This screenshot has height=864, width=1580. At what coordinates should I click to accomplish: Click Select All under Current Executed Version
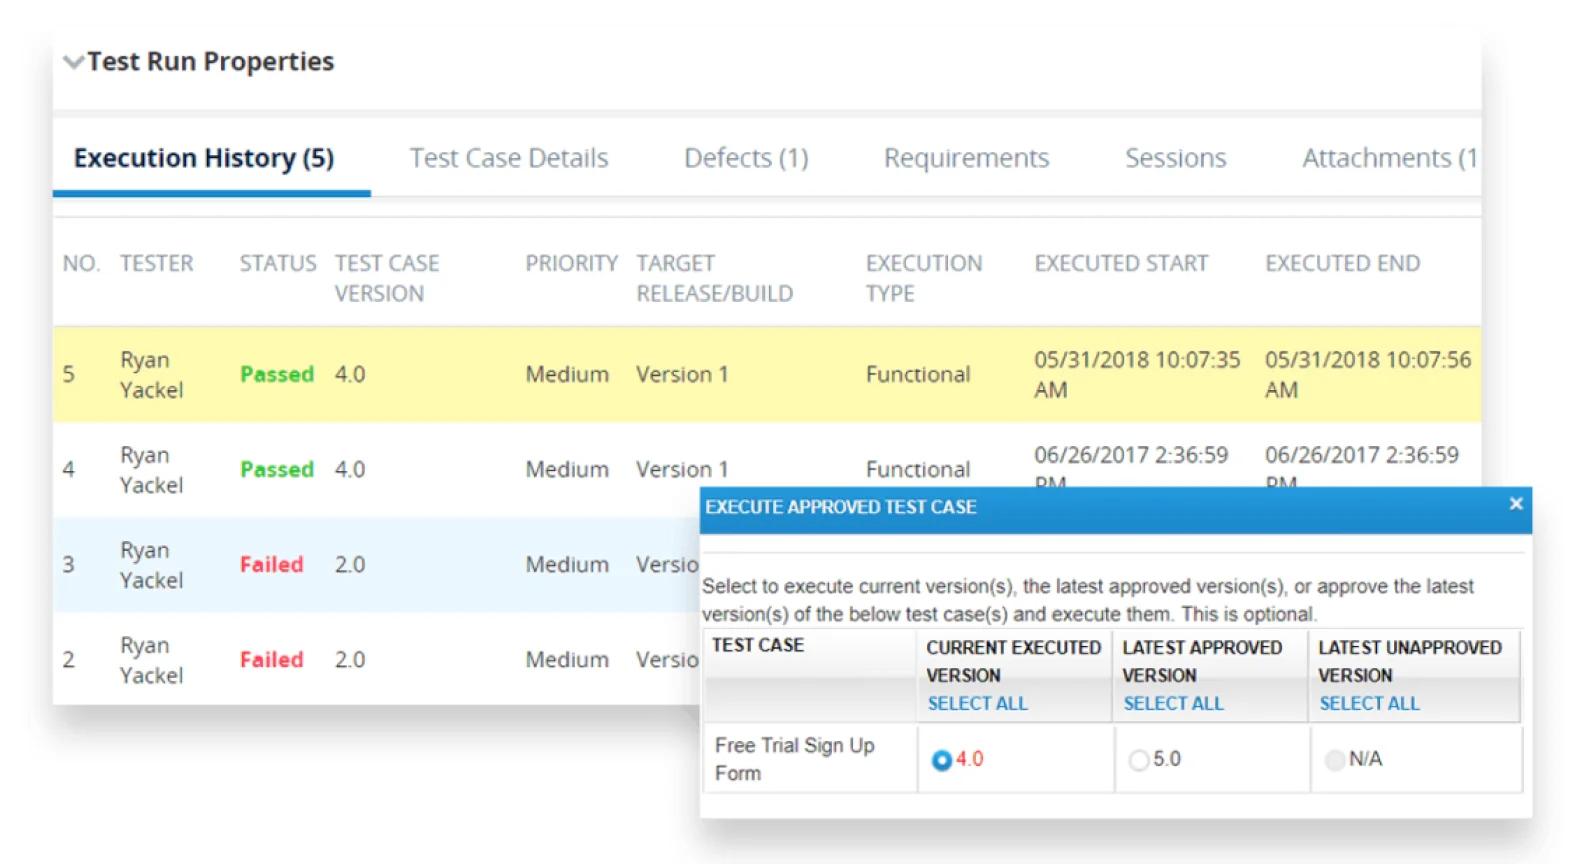pyautogui.click(x=976, y=703)
